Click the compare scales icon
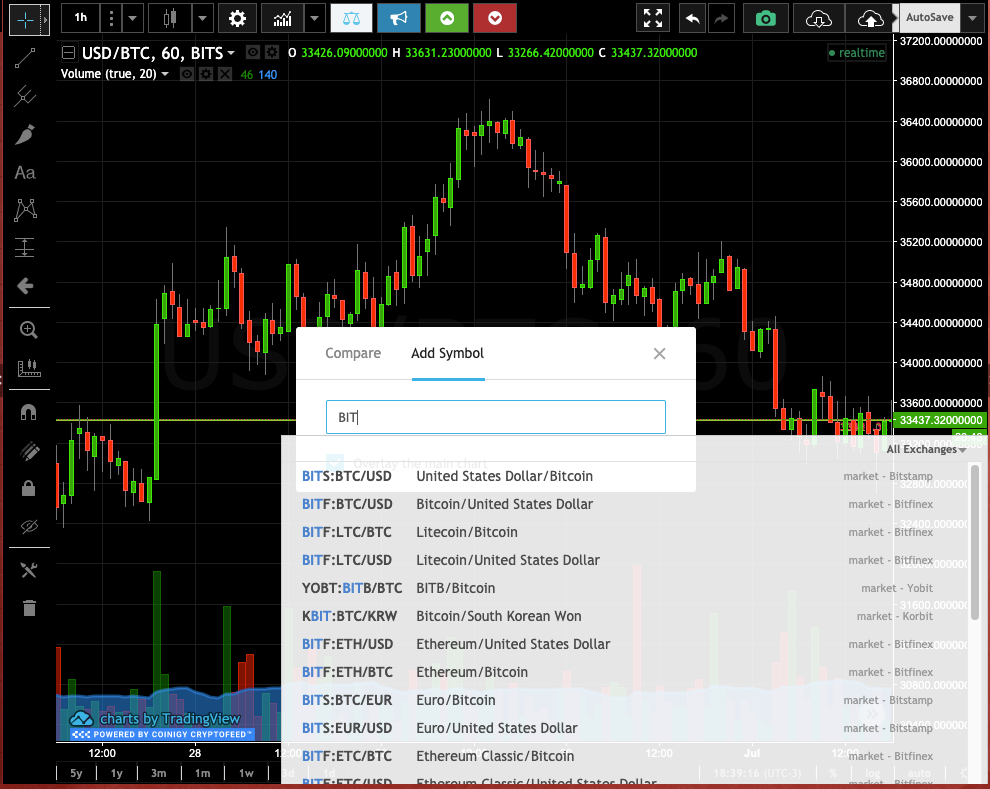 (x=351, y=18)
